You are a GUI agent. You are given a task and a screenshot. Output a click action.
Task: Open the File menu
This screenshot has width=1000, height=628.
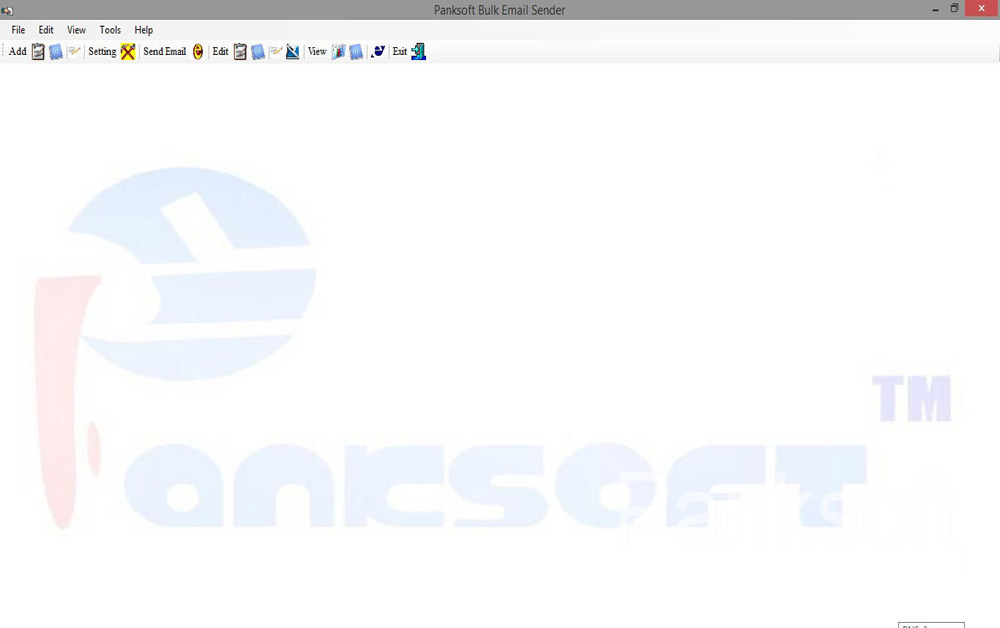[x=17, y=30]
